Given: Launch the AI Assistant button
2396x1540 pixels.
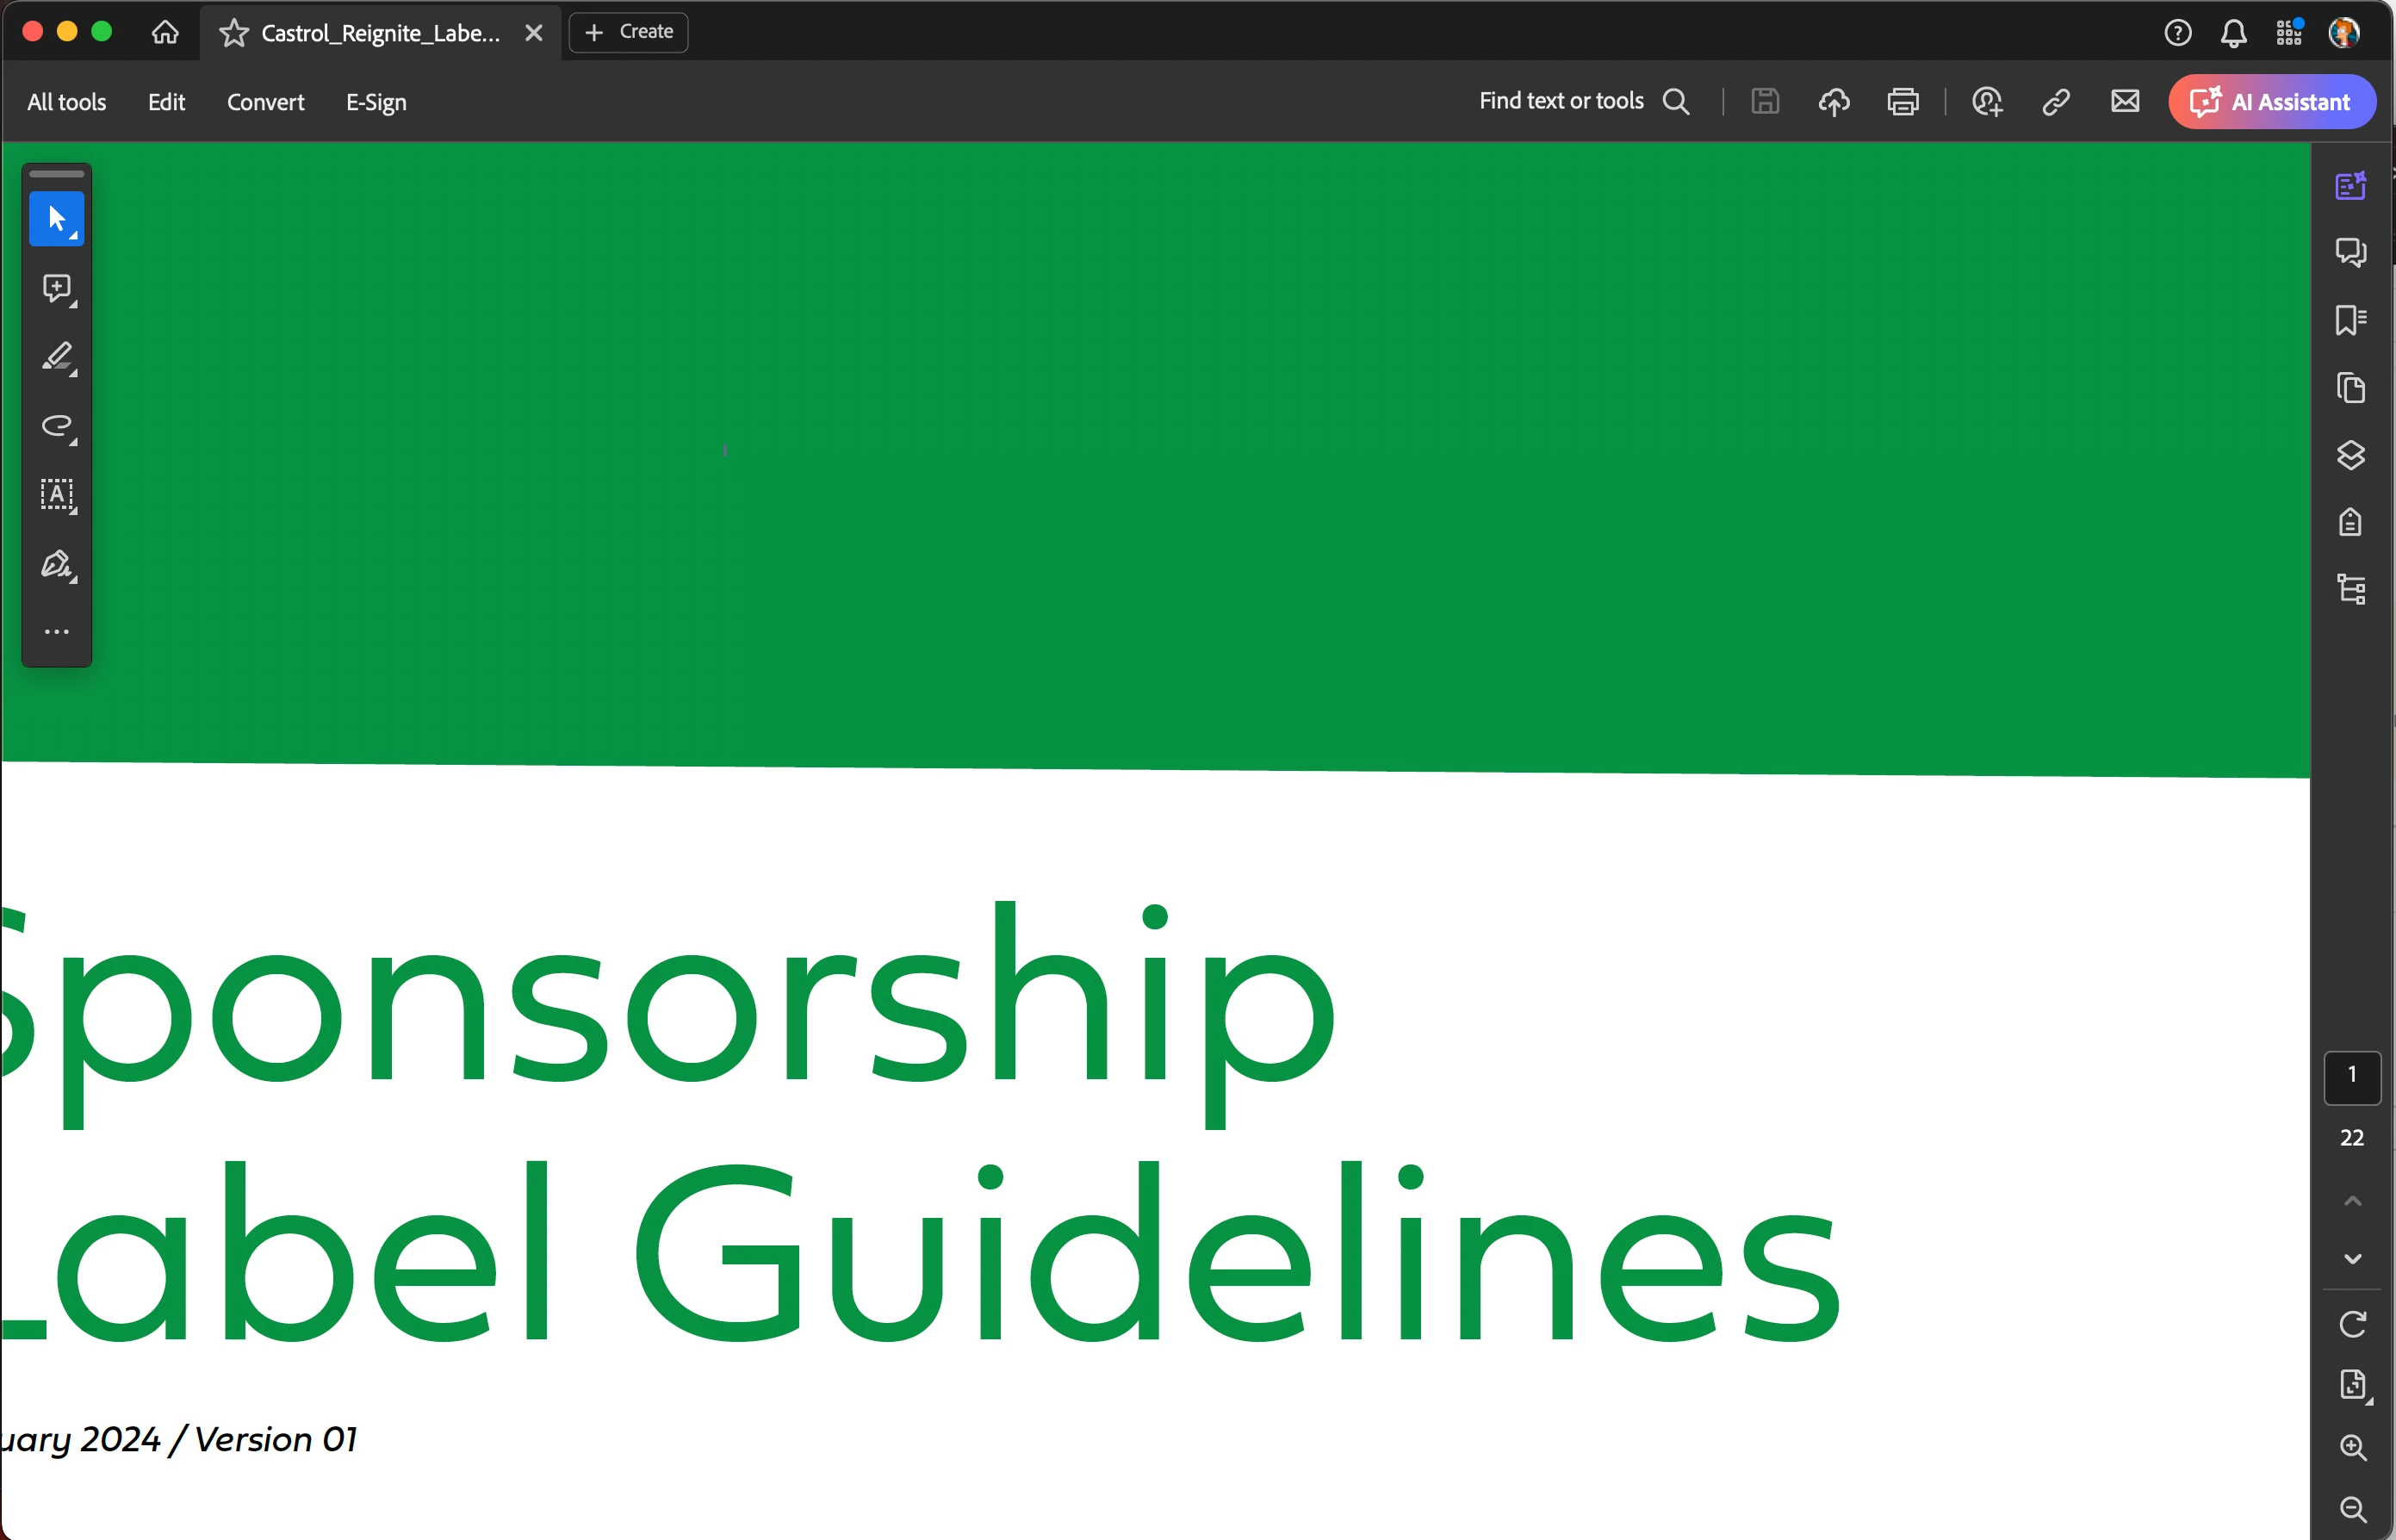Looking at the screenshot, I should [x=2271, y=102].
